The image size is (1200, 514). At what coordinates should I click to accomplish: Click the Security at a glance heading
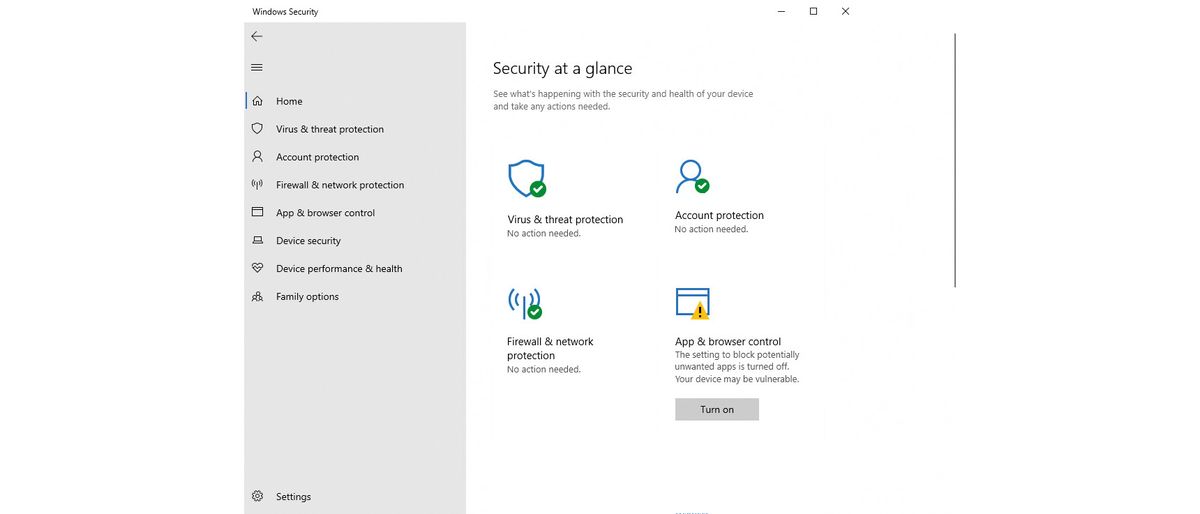click(562, 68)
